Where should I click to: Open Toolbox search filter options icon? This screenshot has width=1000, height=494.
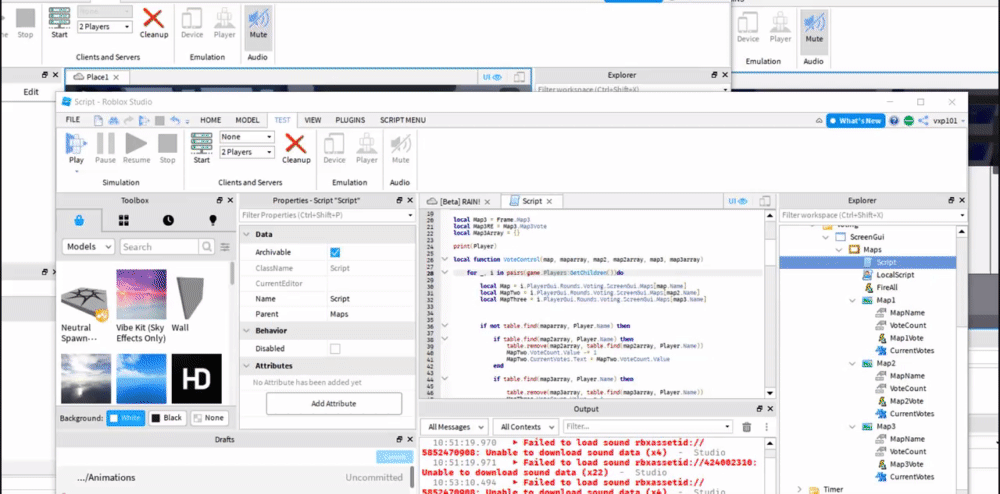coord(225,247)
